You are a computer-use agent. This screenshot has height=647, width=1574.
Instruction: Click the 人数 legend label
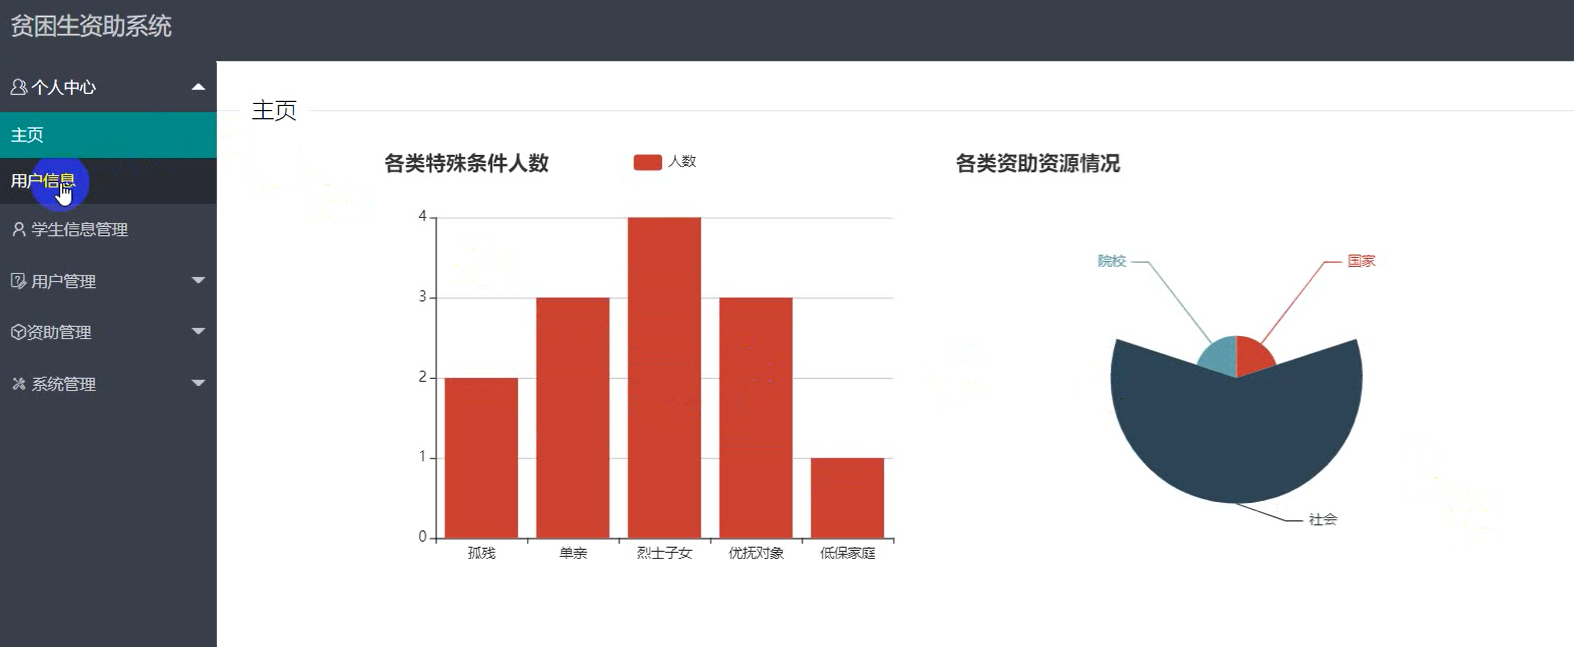tap(682, 162)
